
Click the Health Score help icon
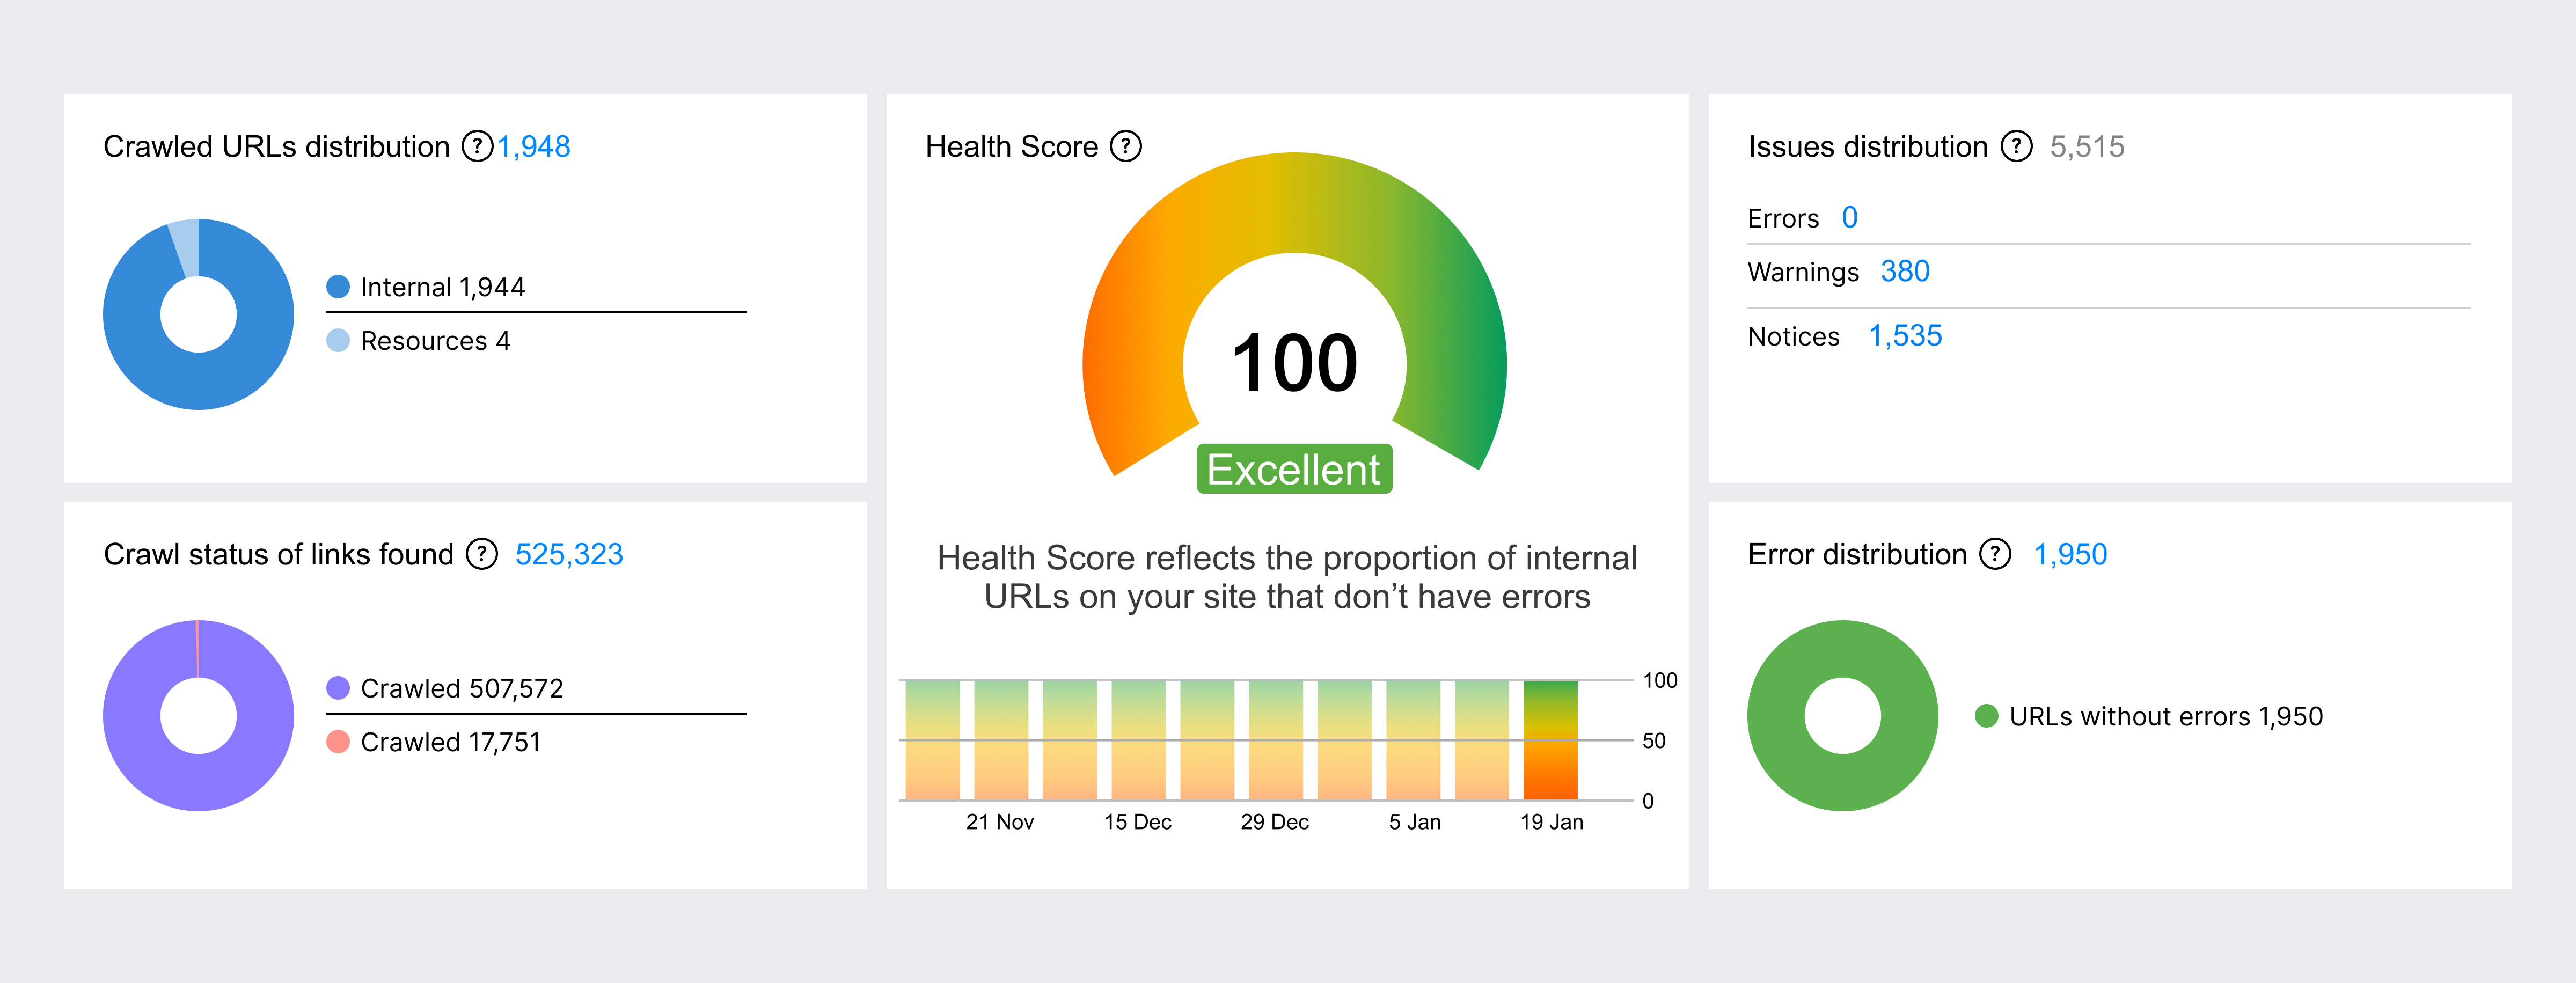1126,146
